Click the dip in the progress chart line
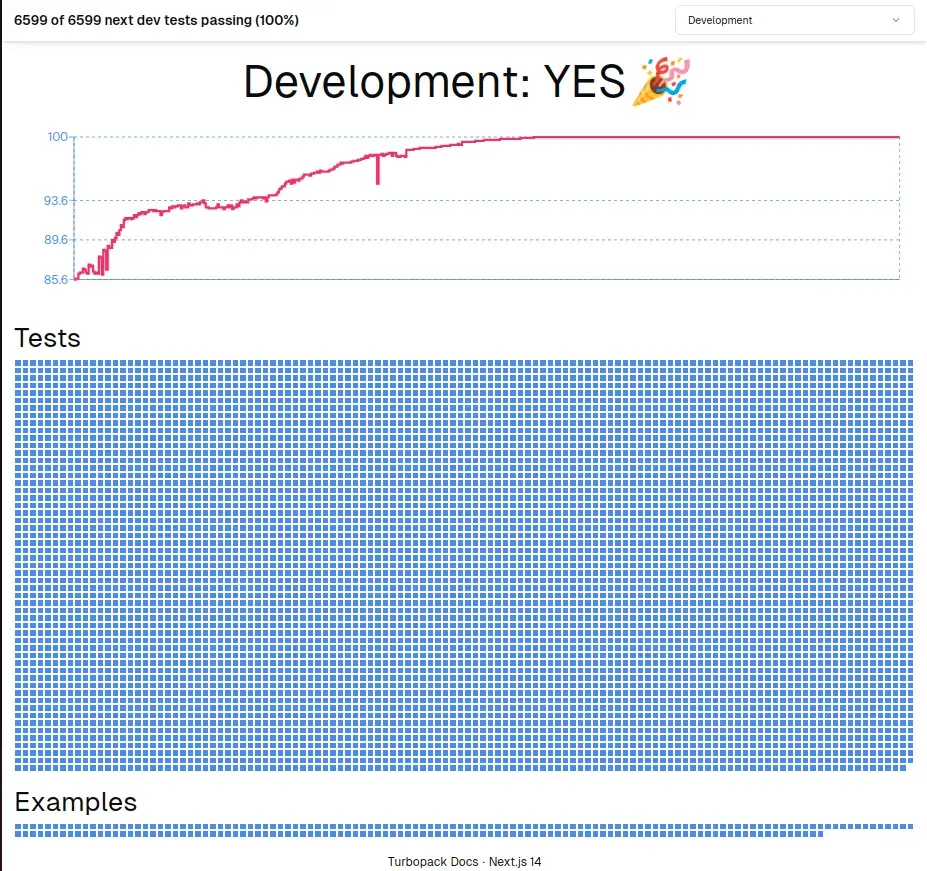927x871 pixels. point(378,170)
